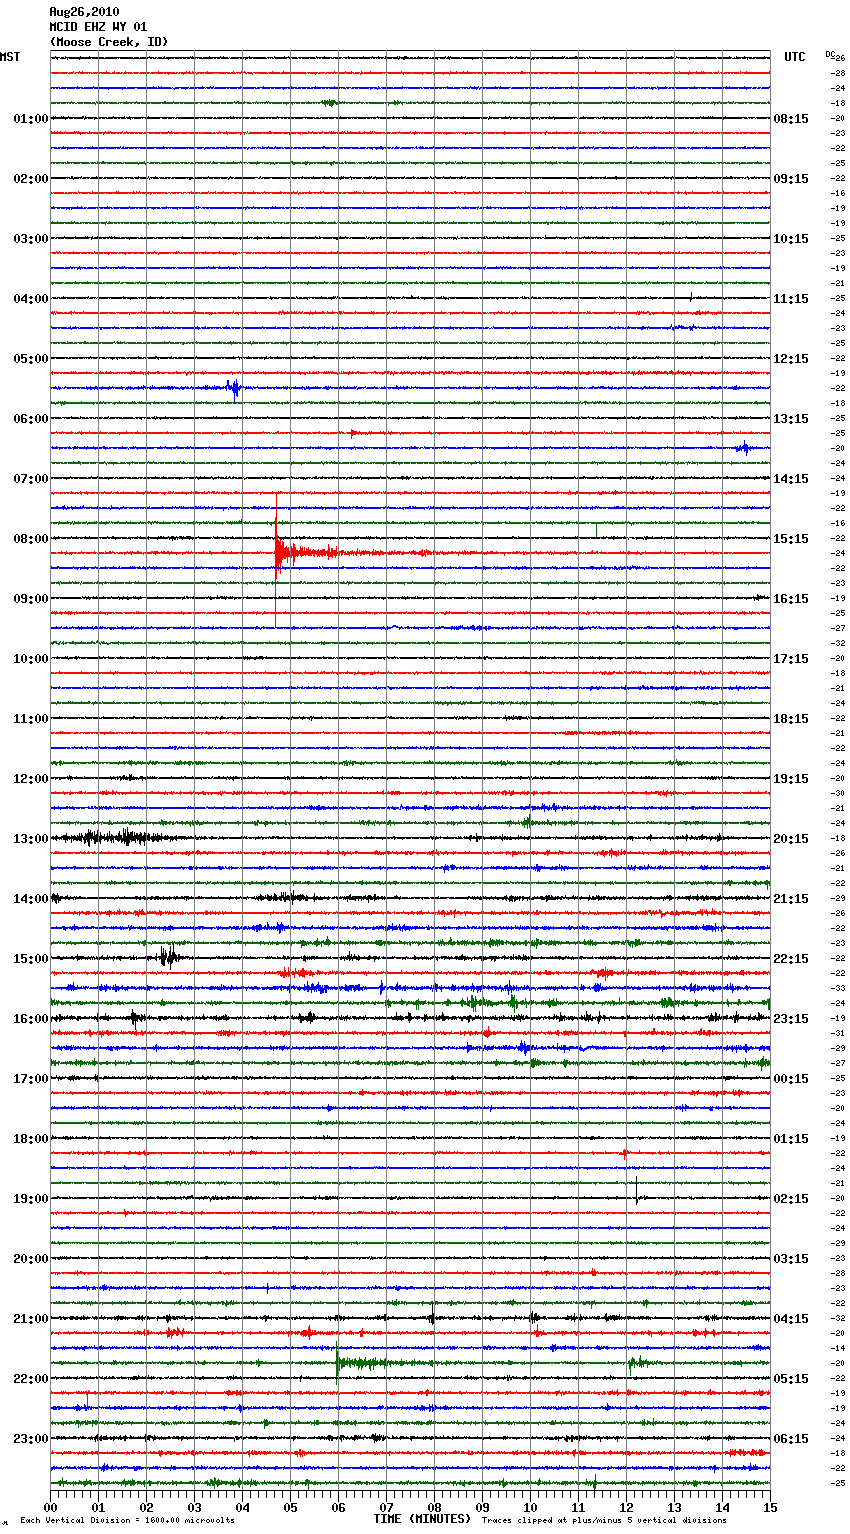Click the 14:15 UTC row label
Screen dimensions: 850x1534
pyautogui.click(x=791, y=479)
